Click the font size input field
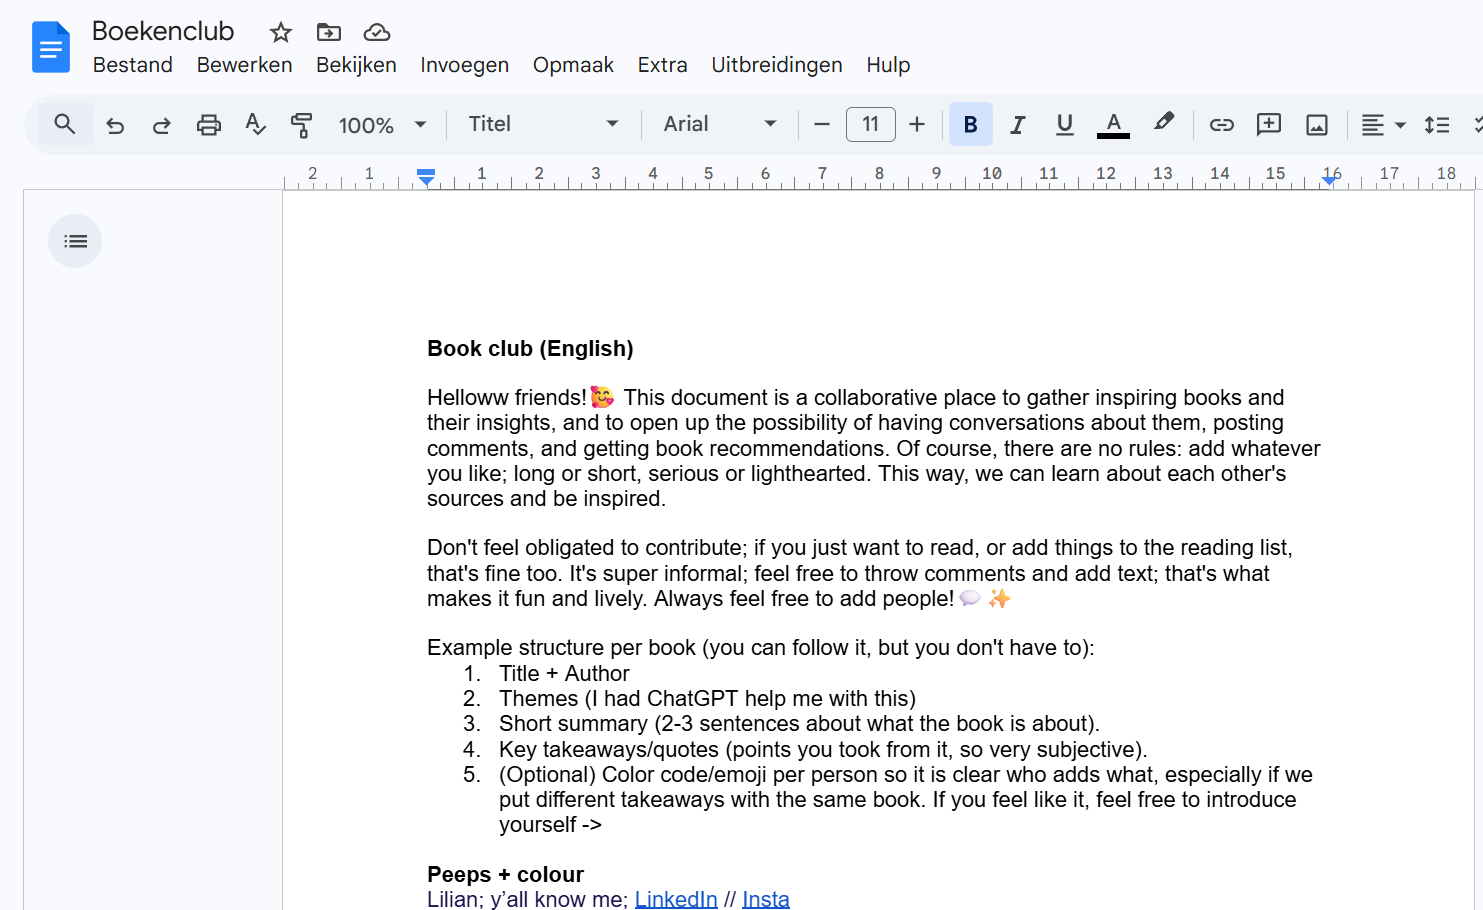Viewport: 1483px width, 910px height. [x=870, y=124]
